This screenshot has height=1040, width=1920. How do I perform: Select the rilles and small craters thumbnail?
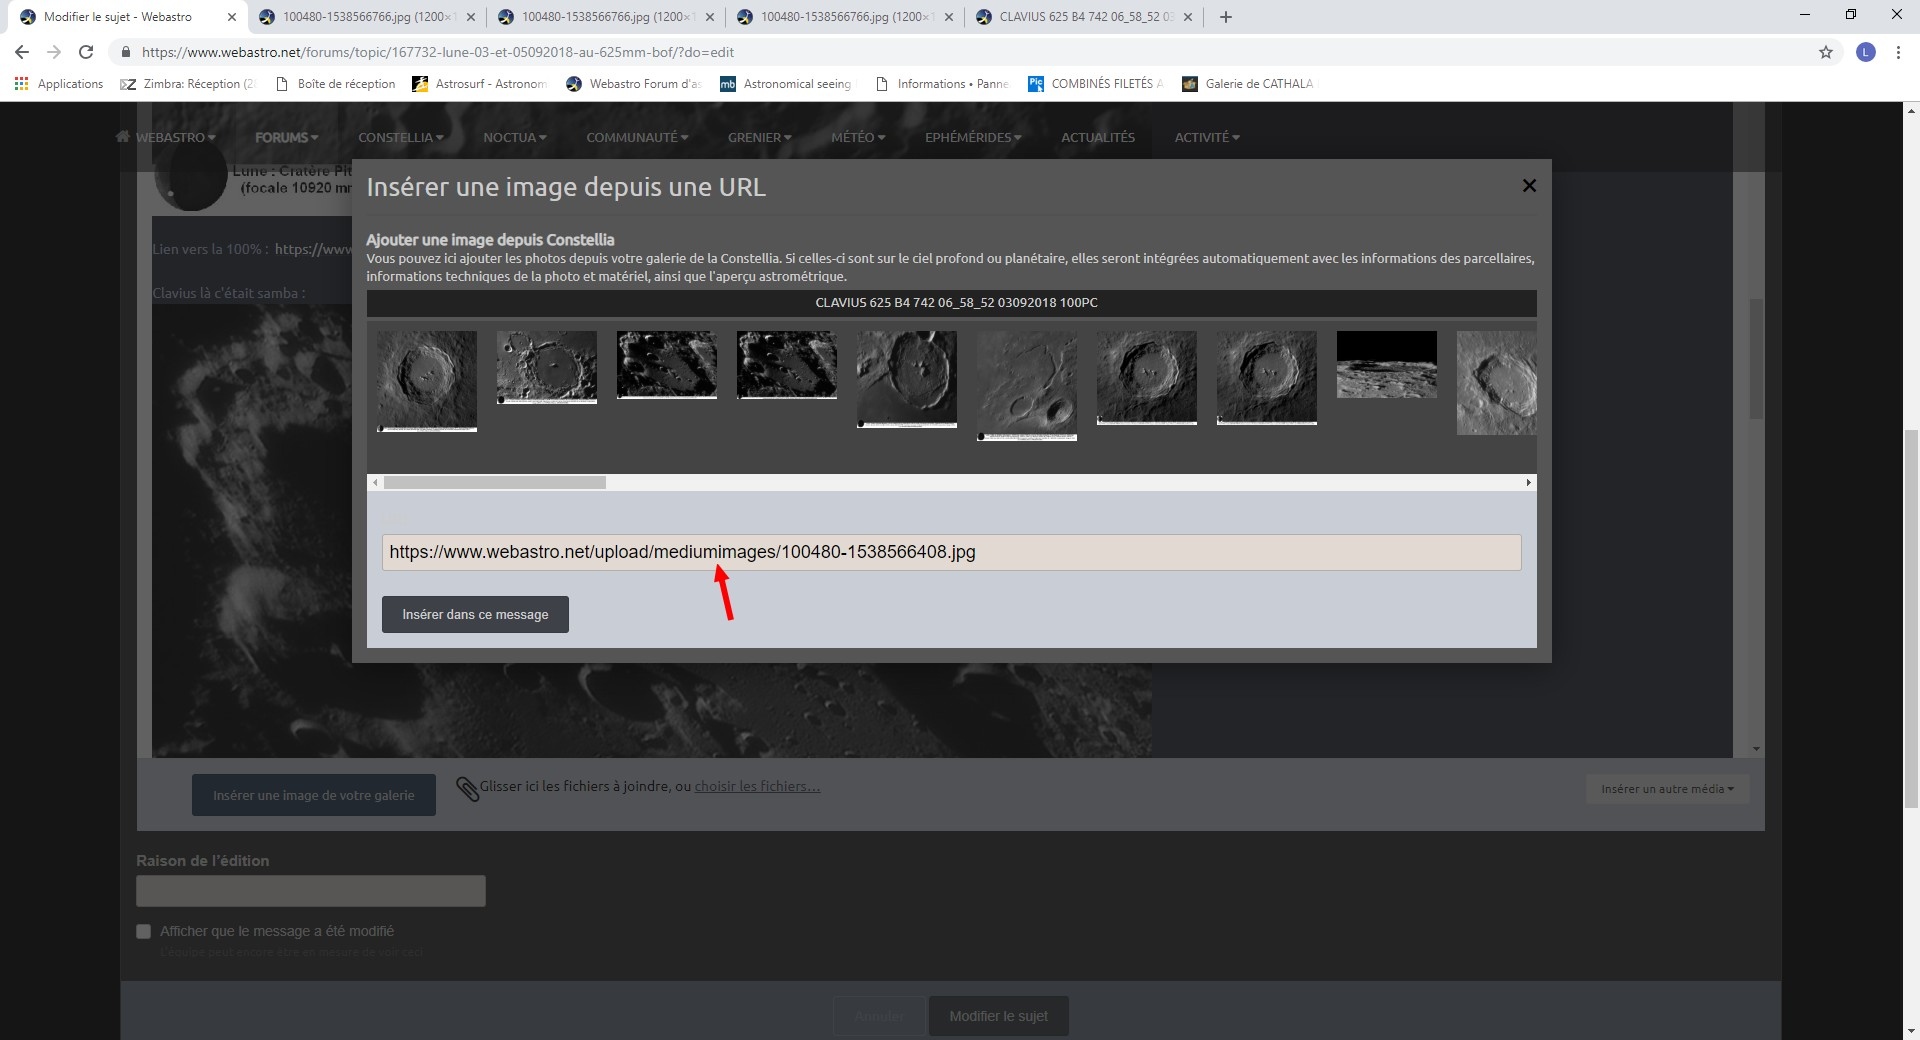[x=1027, y=386]
